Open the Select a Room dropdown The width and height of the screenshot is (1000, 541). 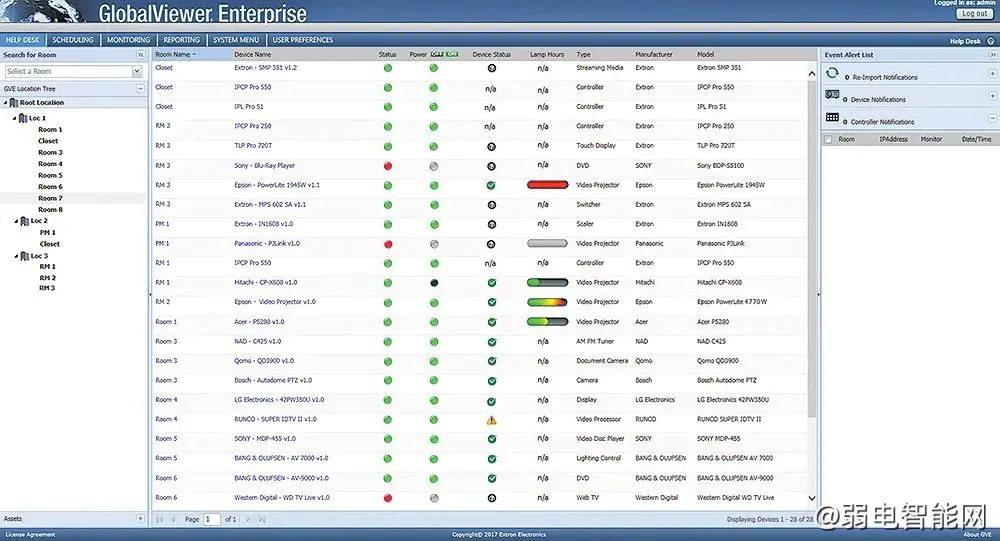137,71
